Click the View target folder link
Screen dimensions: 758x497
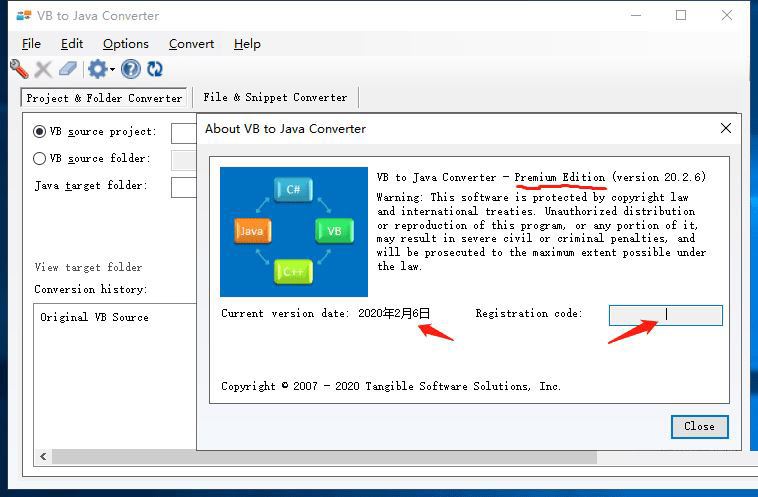pyautogui.click(x=88, y=267)
